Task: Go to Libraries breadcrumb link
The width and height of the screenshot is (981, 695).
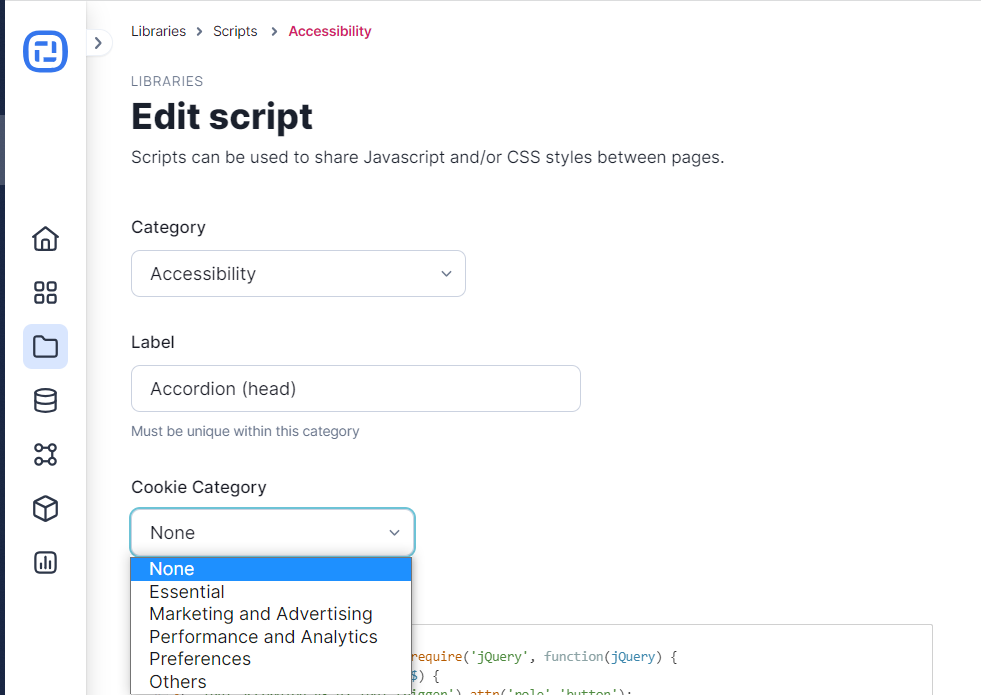Action: click(x=158, y=31)
